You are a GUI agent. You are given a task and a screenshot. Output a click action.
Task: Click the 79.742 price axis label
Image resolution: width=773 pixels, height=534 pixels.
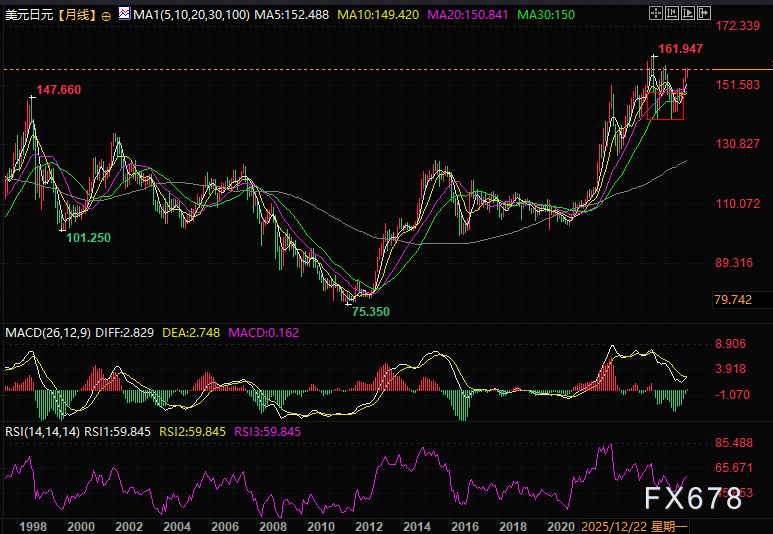point(733,299)
